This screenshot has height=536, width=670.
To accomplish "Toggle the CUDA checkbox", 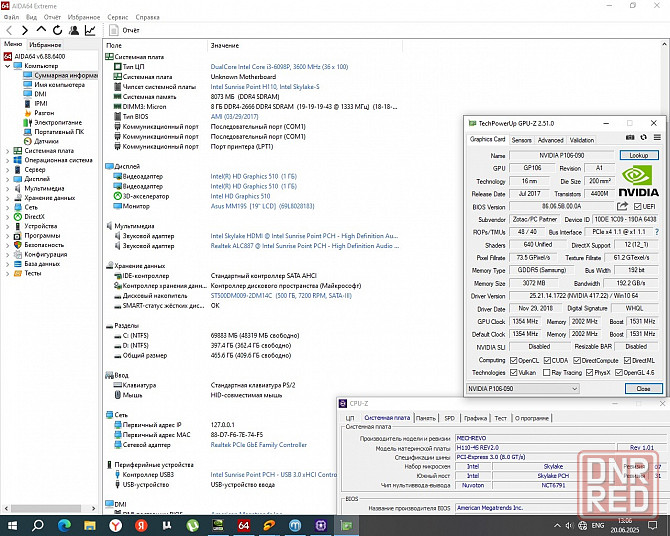I will click(x=547, y=361).
